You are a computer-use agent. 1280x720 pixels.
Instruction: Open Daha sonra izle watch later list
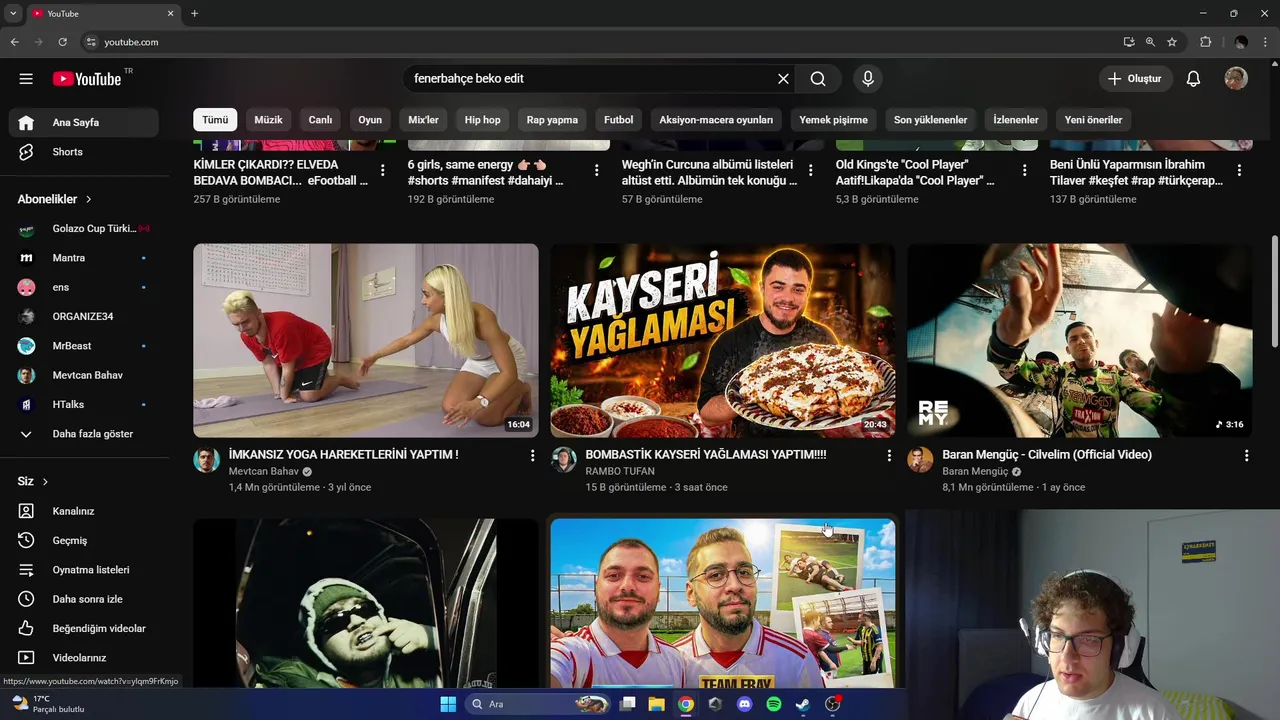tap(84, 599)
